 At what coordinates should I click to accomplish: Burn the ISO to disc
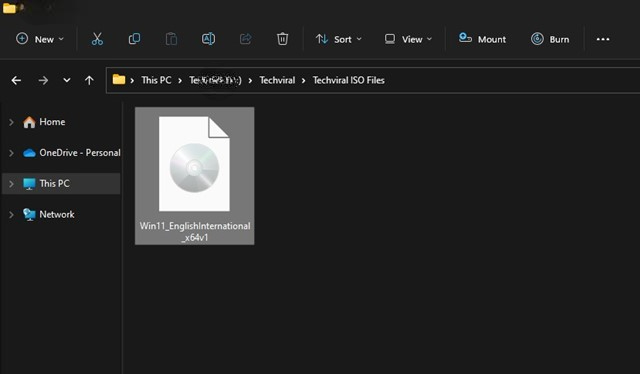pyautogui.click(x=550, y=39)
